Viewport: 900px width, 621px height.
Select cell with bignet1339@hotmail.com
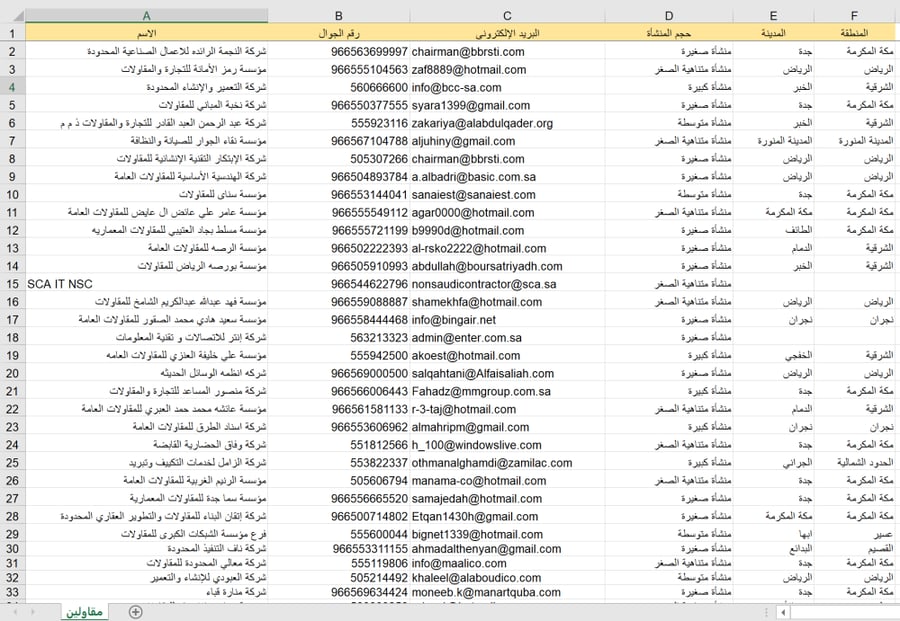click(507, 534)
